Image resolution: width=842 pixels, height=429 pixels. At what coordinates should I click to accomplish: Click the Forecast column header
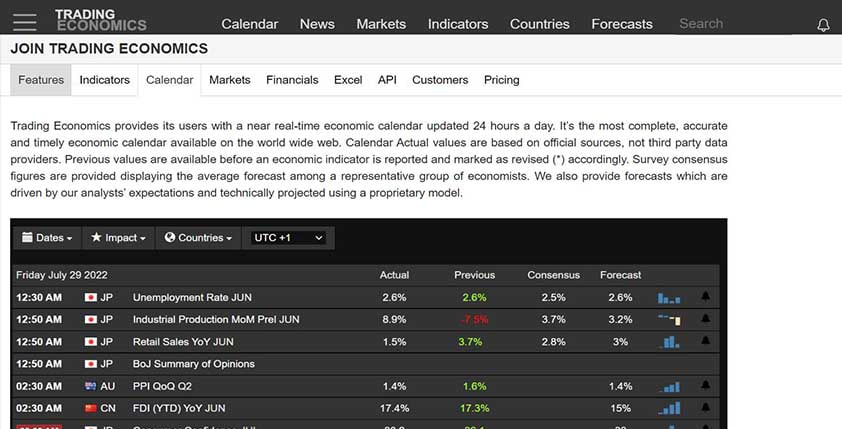(x=621, y=275)
